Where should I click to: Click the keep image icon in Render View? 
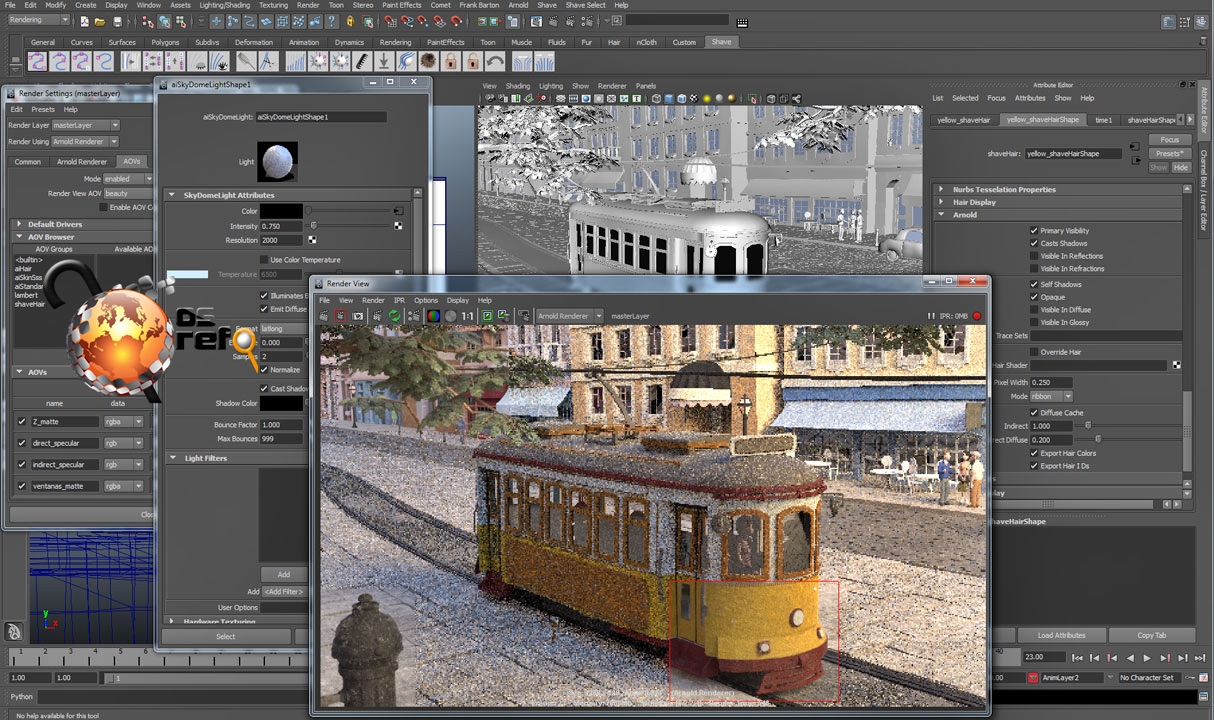[x=487, y=316]
